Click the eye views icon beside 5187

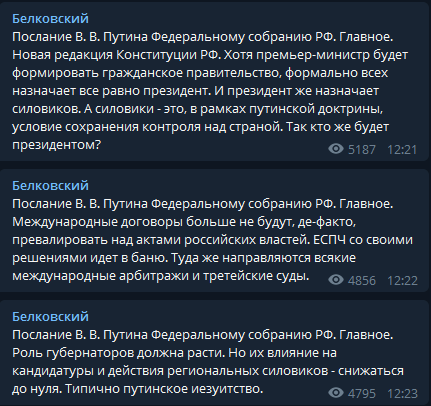[336, 149]
